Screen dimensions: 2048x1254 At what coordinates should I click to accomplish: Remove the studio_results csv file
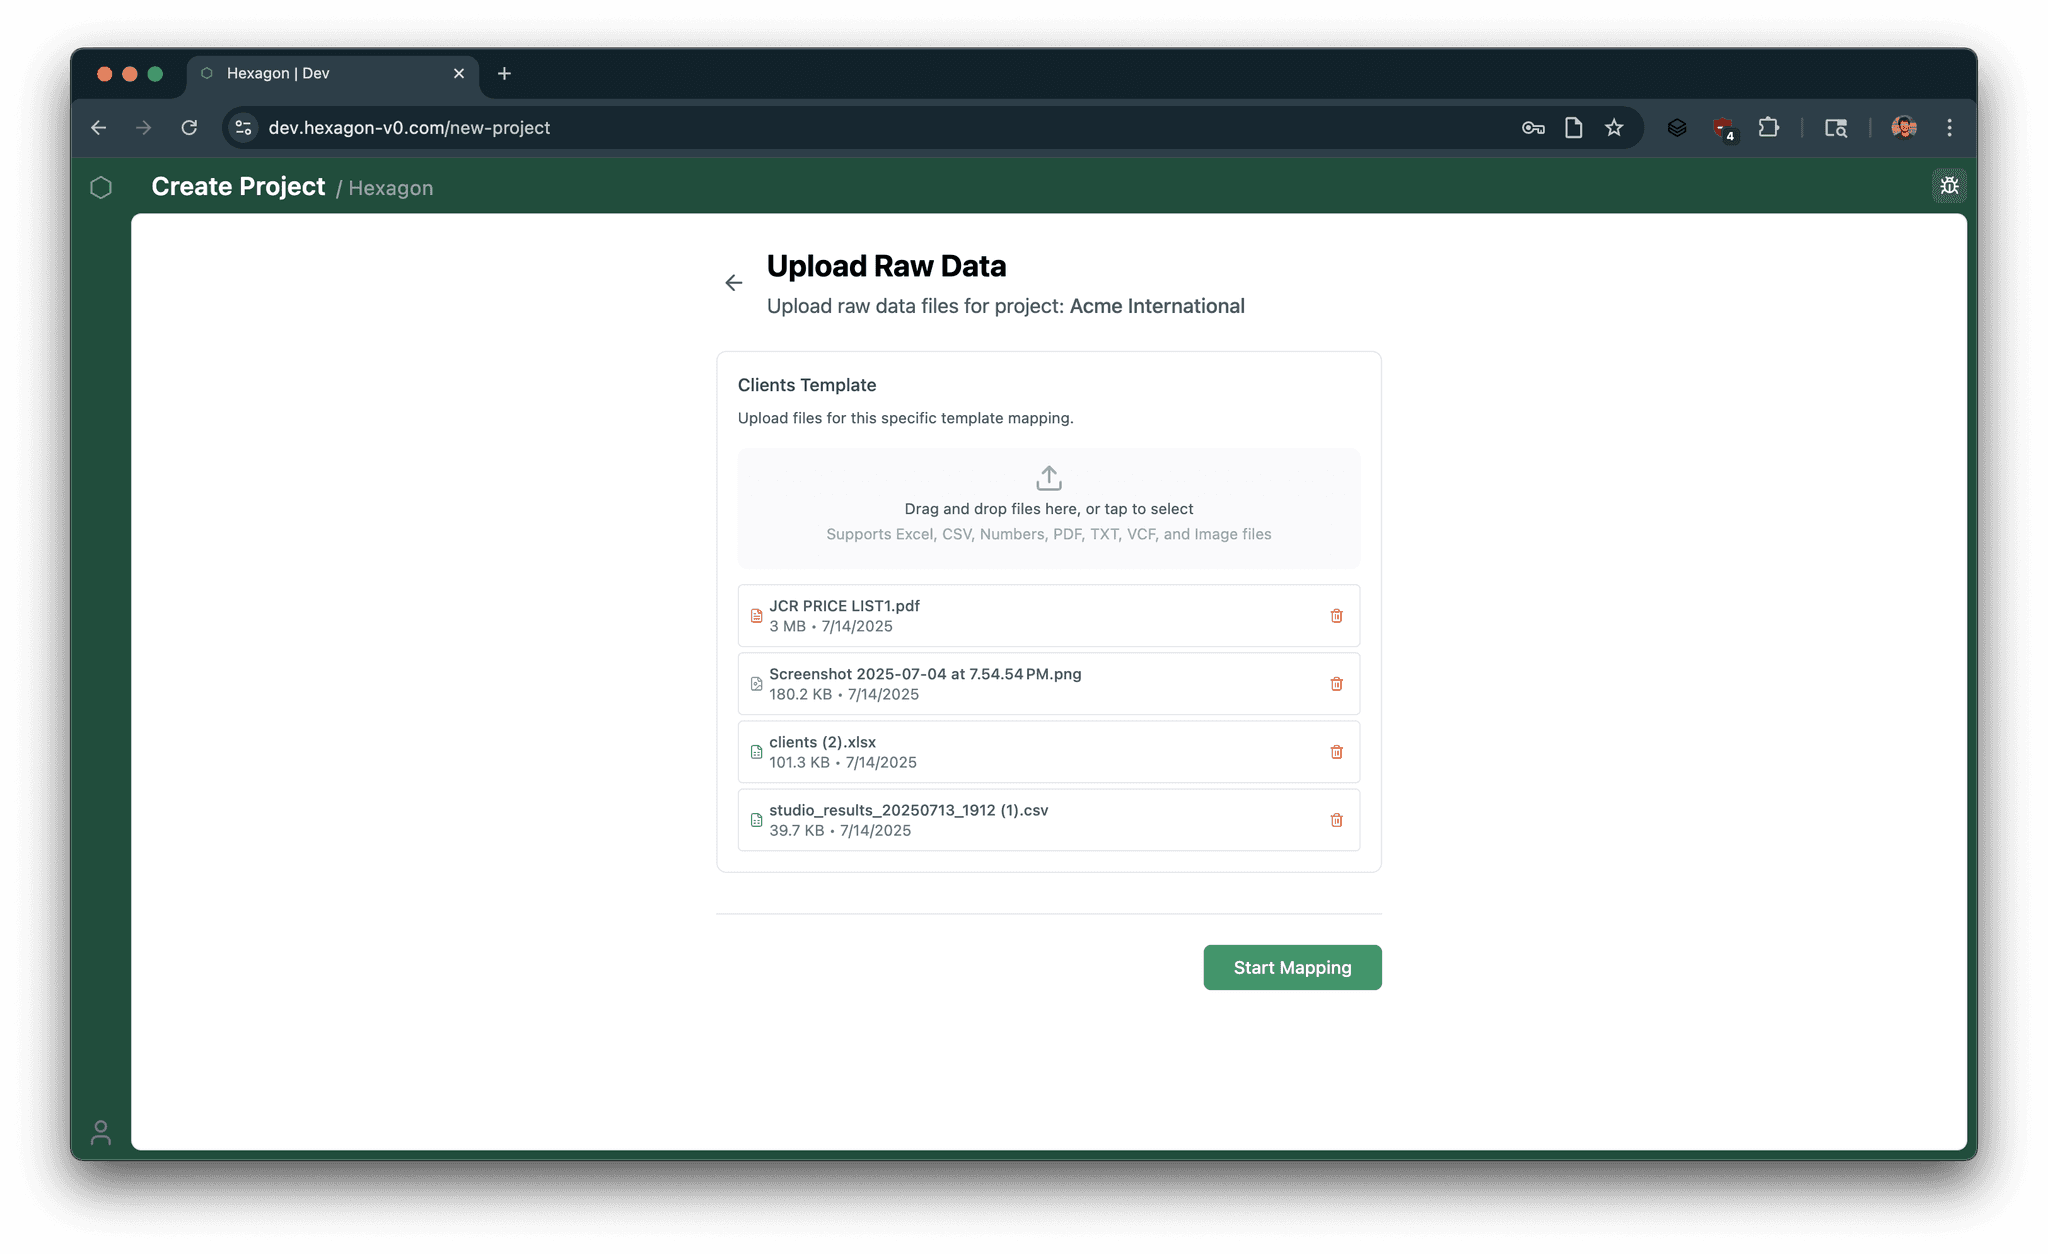[x=1336, y=820]
